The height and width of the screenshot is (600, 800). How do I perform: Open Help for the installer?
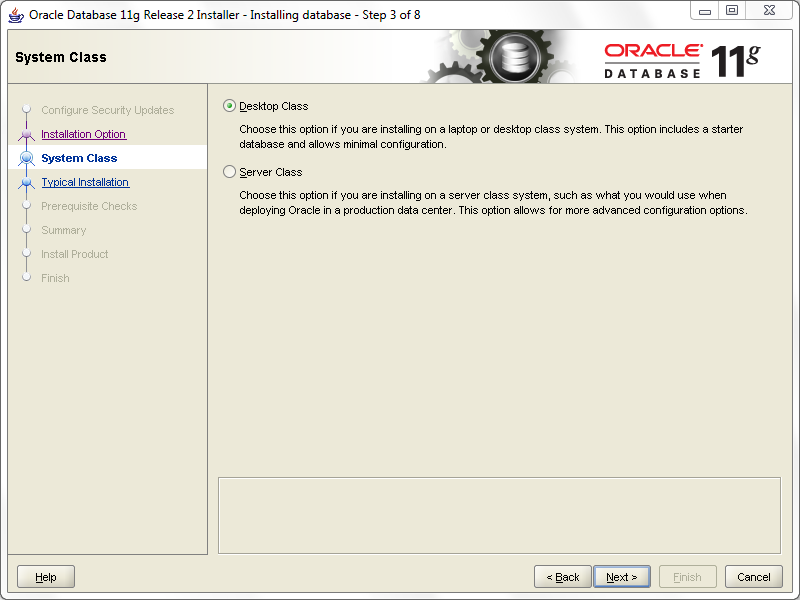46,577
